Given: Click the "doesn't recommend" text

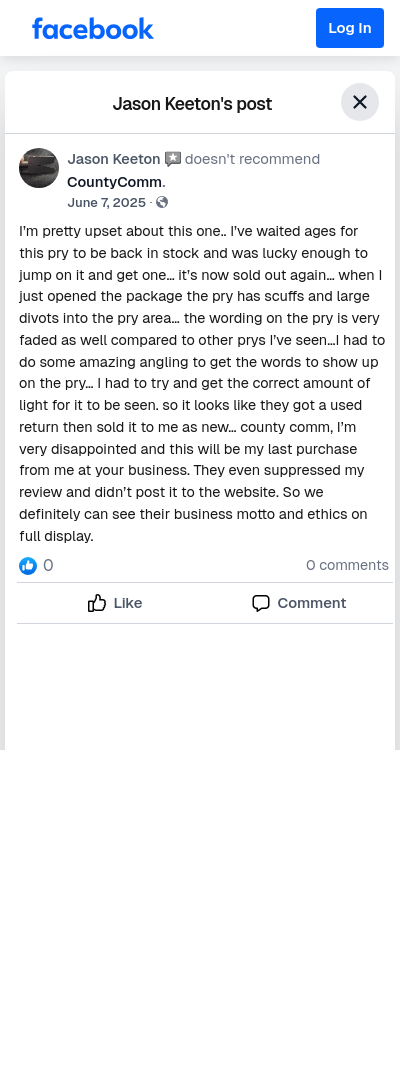Looking at the screenshot, I should (252, 159).
